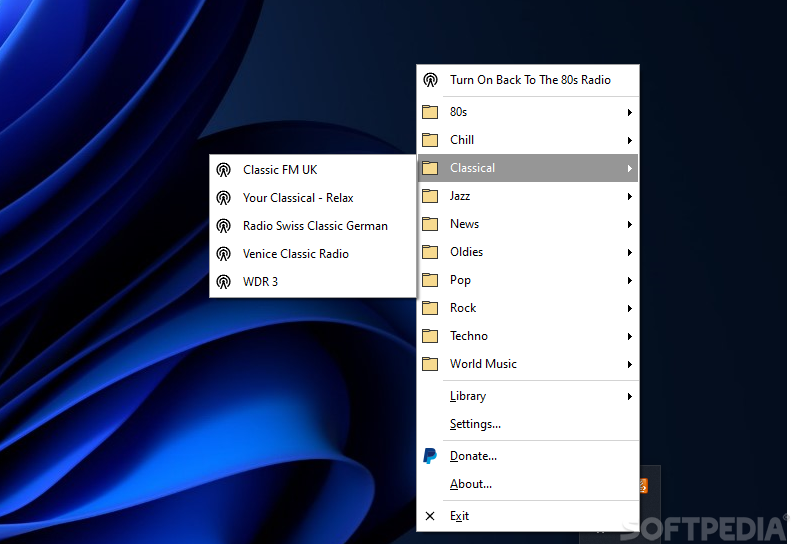This screenshot has width=805, height=556.
Task: Click the Classical submenu arrow
Action: pyautogui.click(x=629, y=168)
